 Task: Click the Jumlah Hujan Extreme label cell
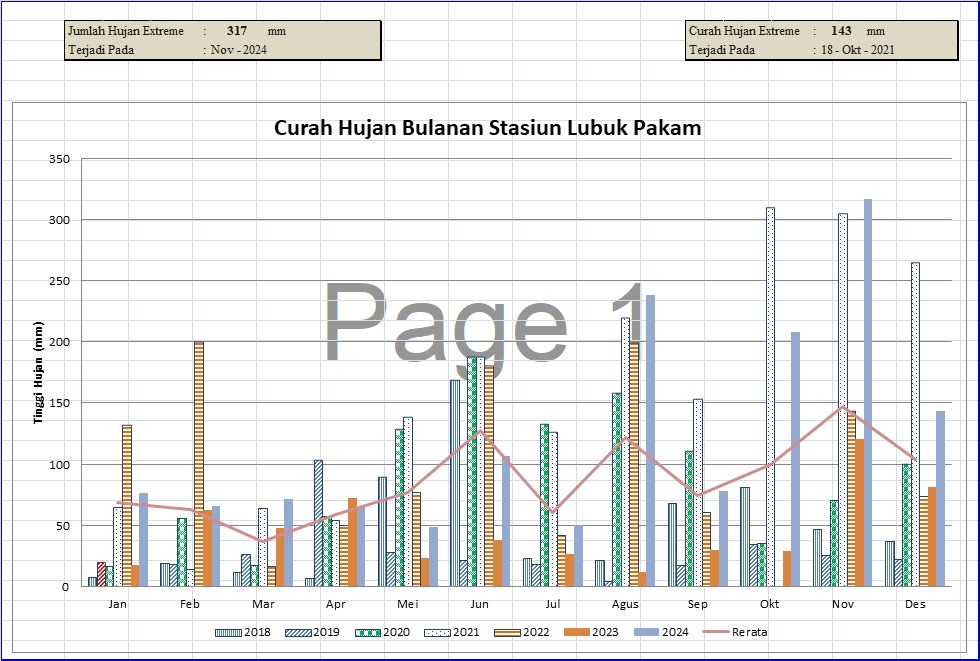[x=126, y=31]
